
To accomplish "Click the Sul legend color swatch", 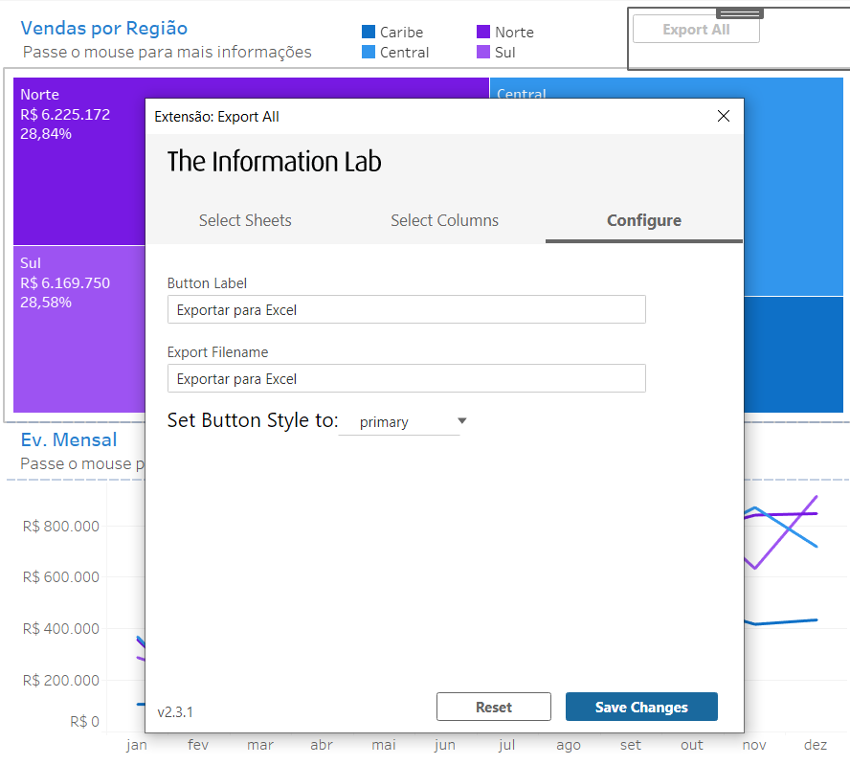I will tap(484, 52).
